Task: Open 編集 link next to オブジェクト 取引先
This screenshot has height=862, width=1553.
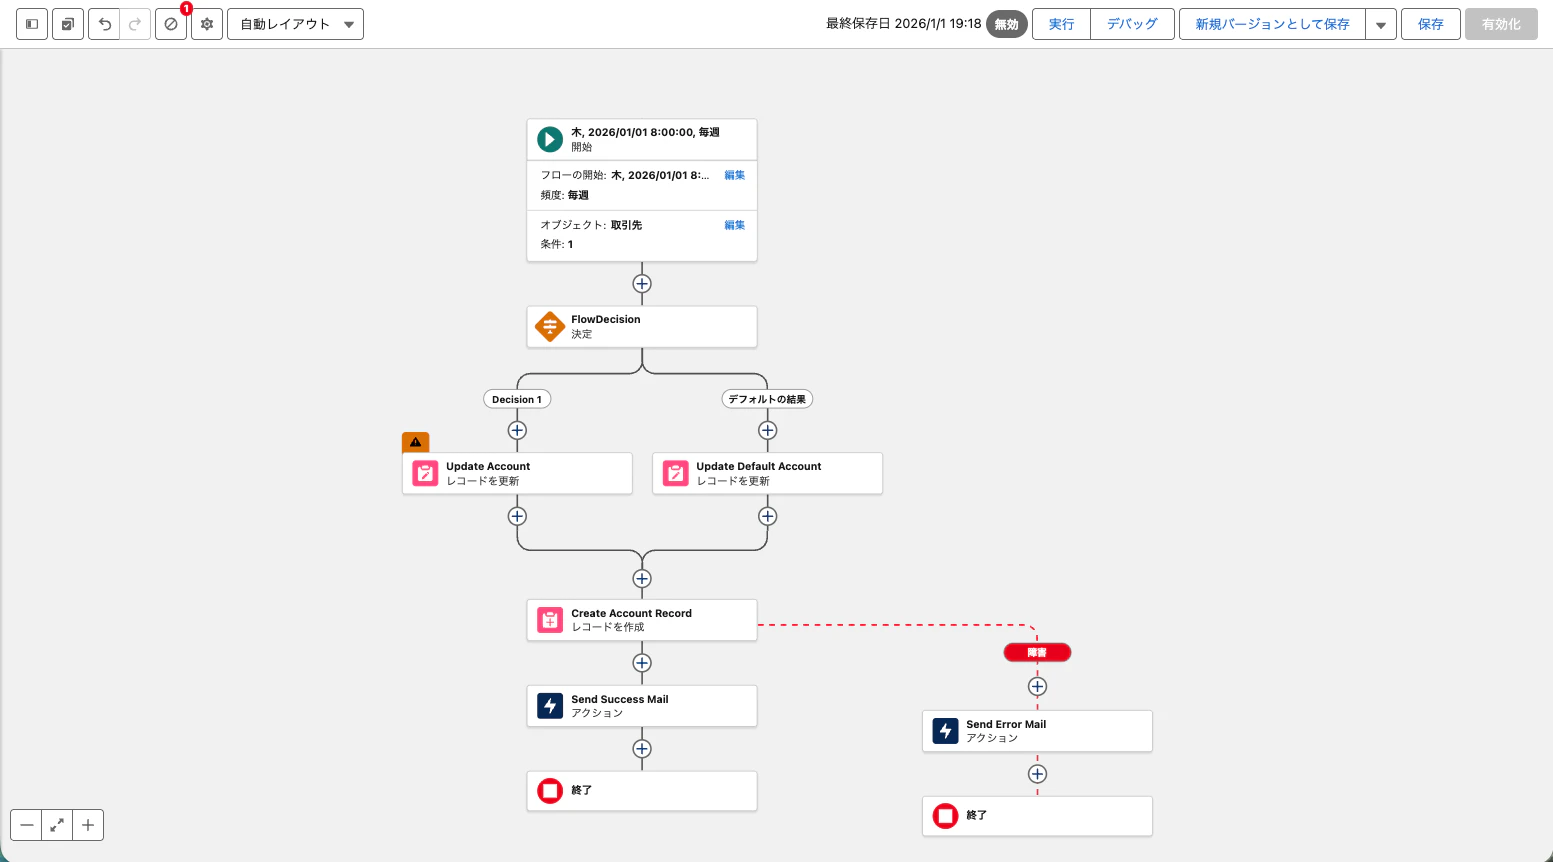Action: tap(735, 225)
